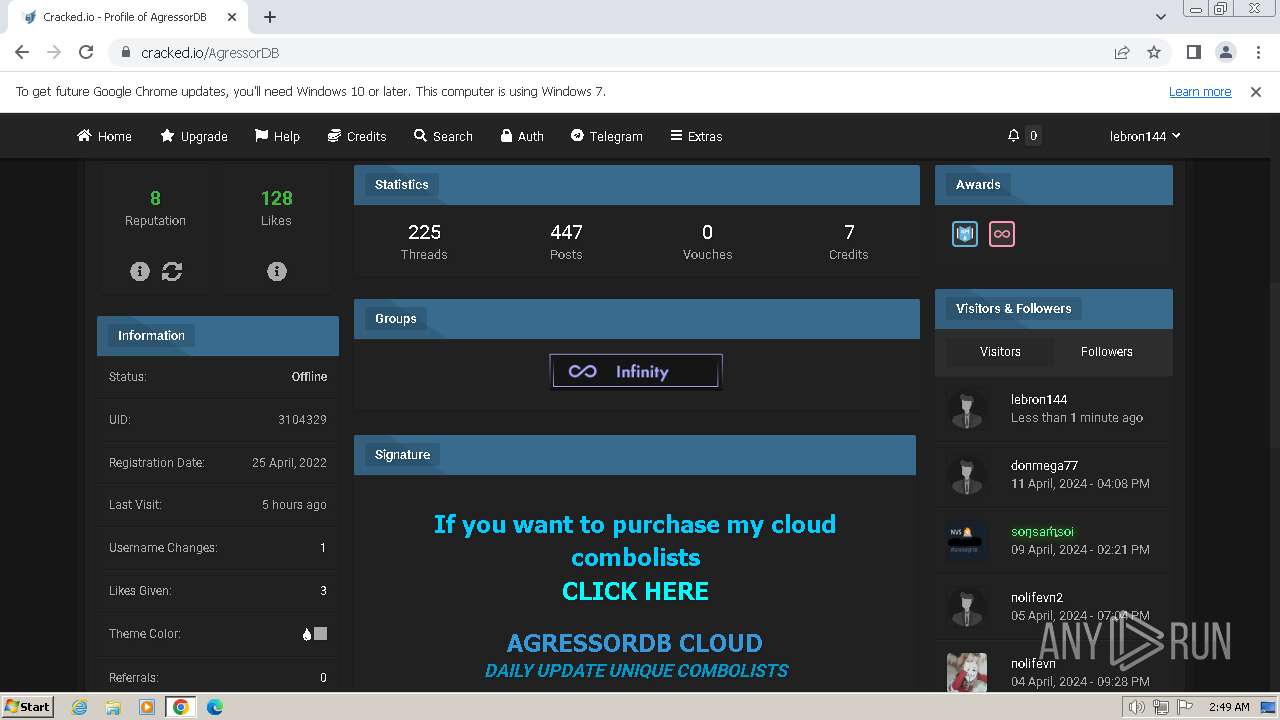Open a new browser tab

(x=270, y=17)
